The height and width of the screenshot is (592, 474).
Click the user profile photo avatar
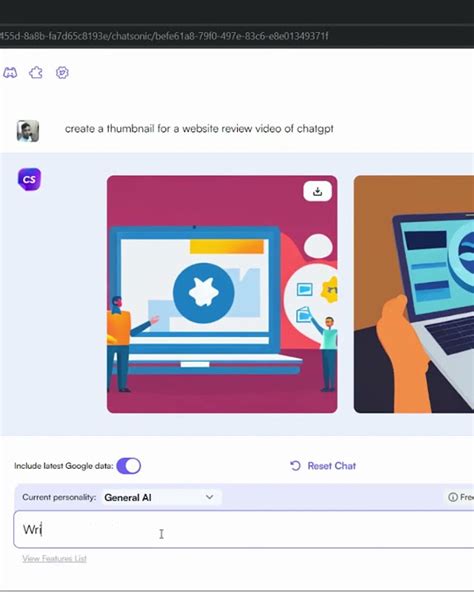28,131
